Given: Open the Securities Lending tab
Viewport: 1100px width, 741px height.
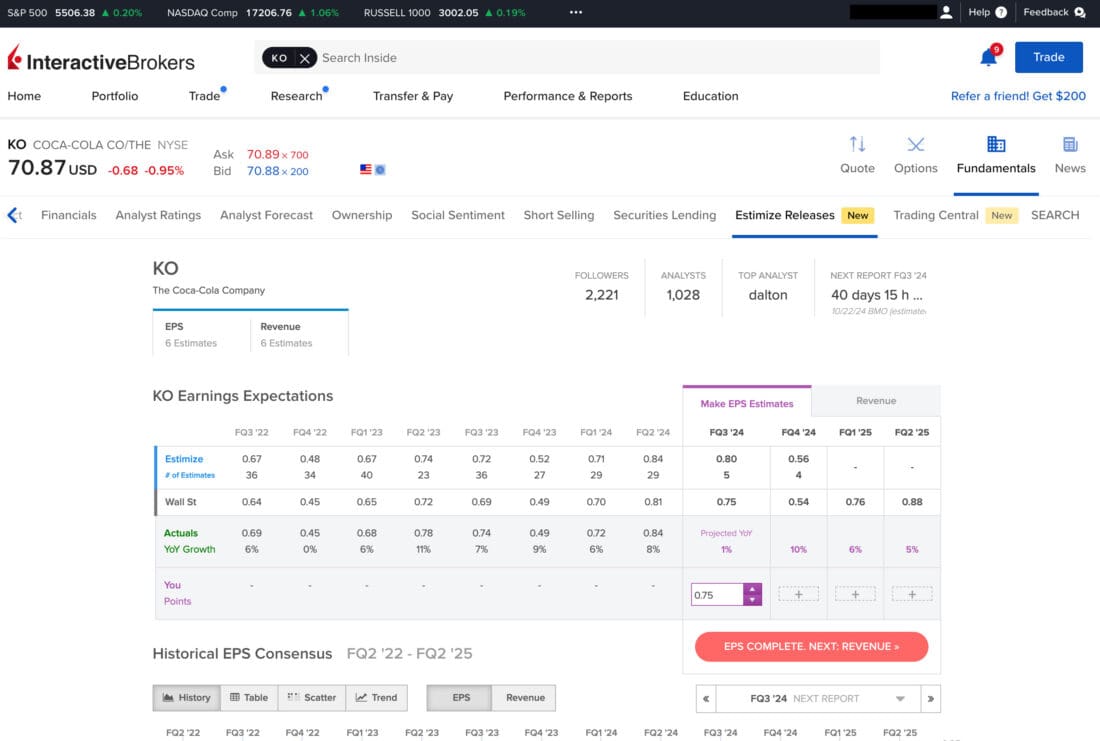Looking at the screenshot, I should tap(664, 215).
